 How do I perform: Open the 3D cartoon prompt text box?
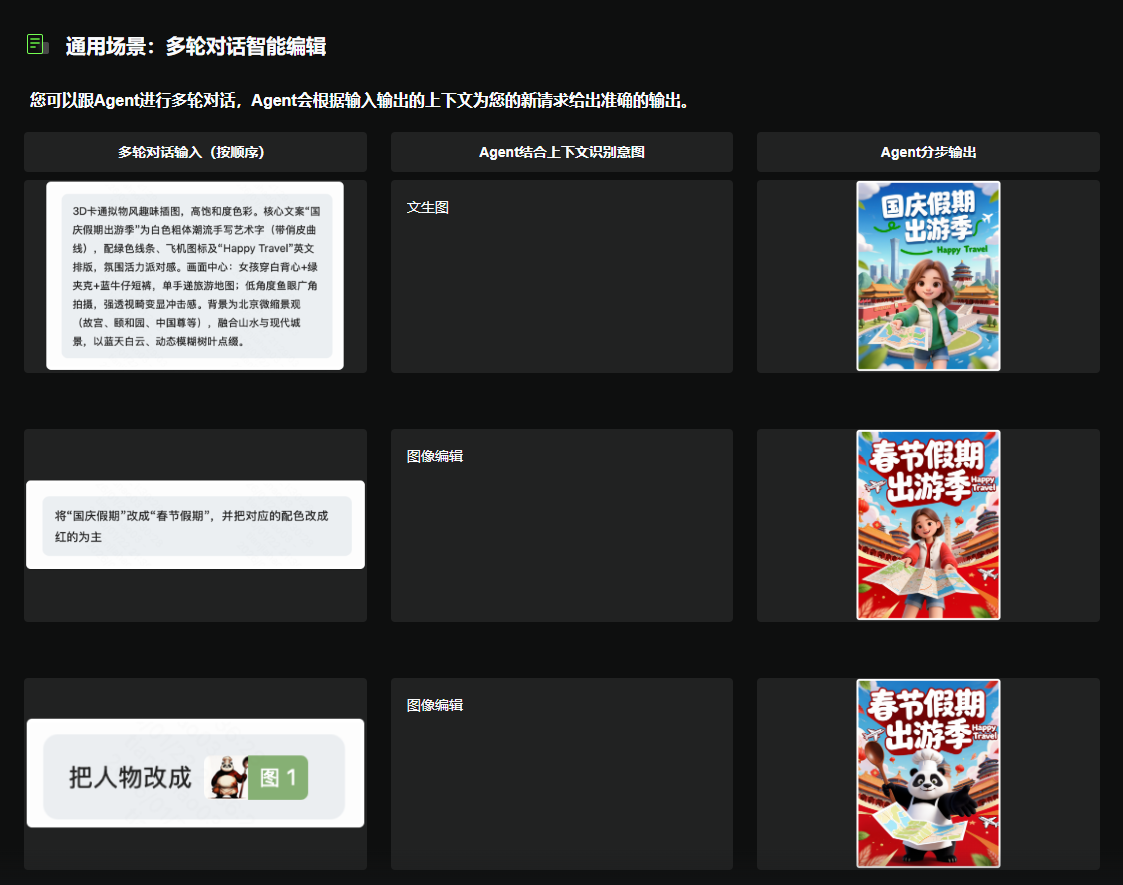click(195, 276)
